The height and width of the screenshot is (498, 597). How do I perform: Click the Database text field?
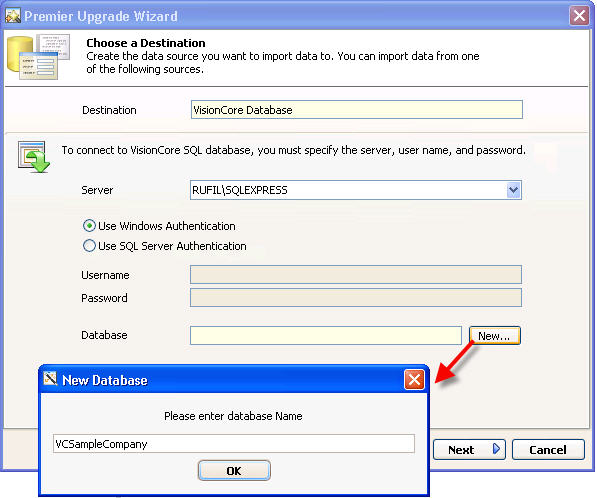326,335
